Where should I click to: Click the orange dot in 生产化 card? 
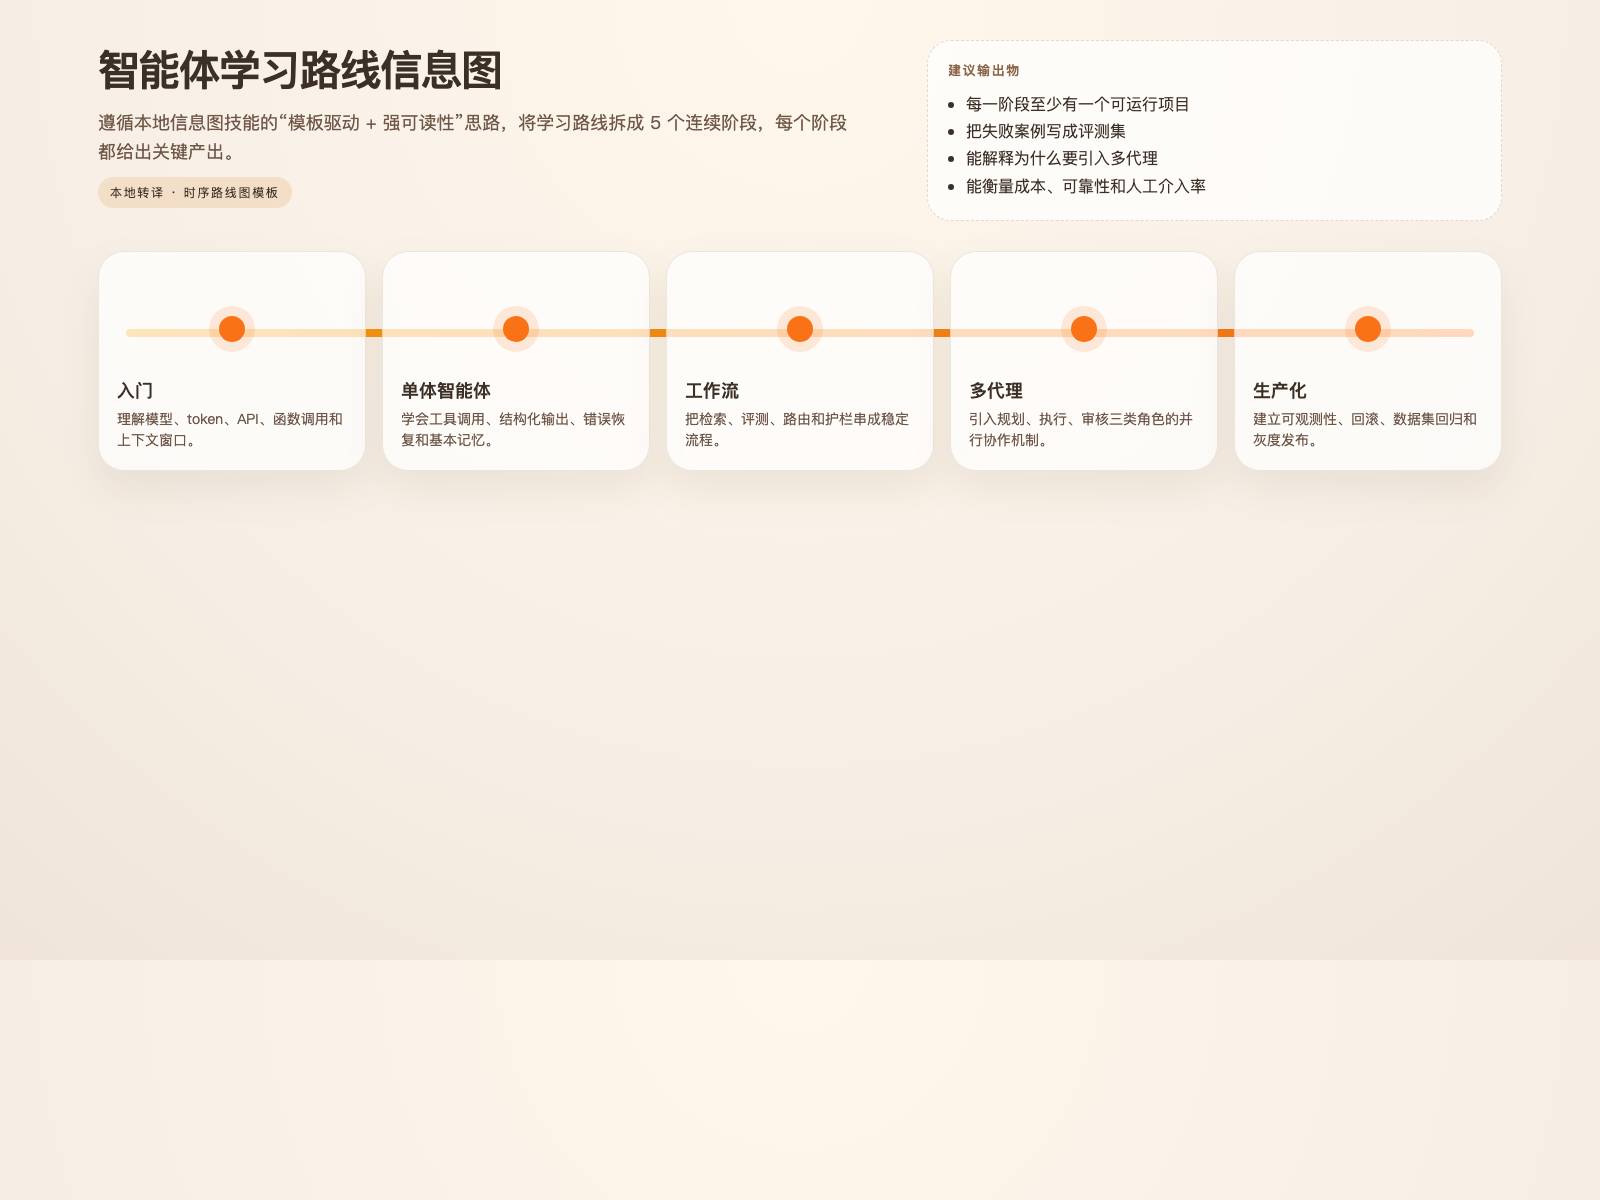[x=1368, y=329]
